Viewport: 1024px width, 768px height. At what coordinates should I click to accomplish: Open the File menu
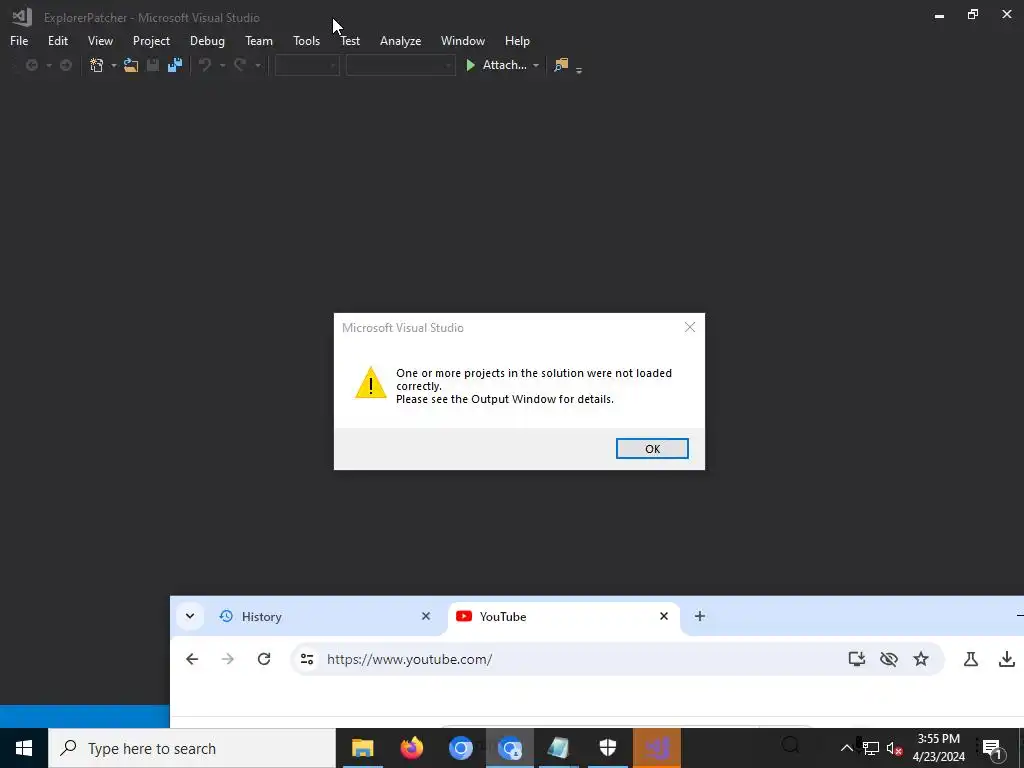19,40
